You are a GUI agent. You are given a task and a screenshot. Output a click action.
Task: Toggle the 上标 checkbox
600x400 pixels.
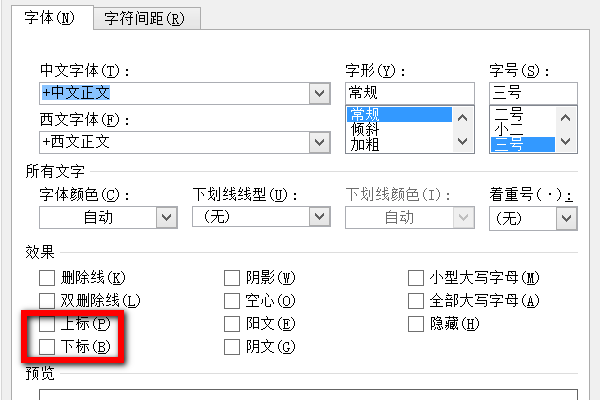pos(47,324)
